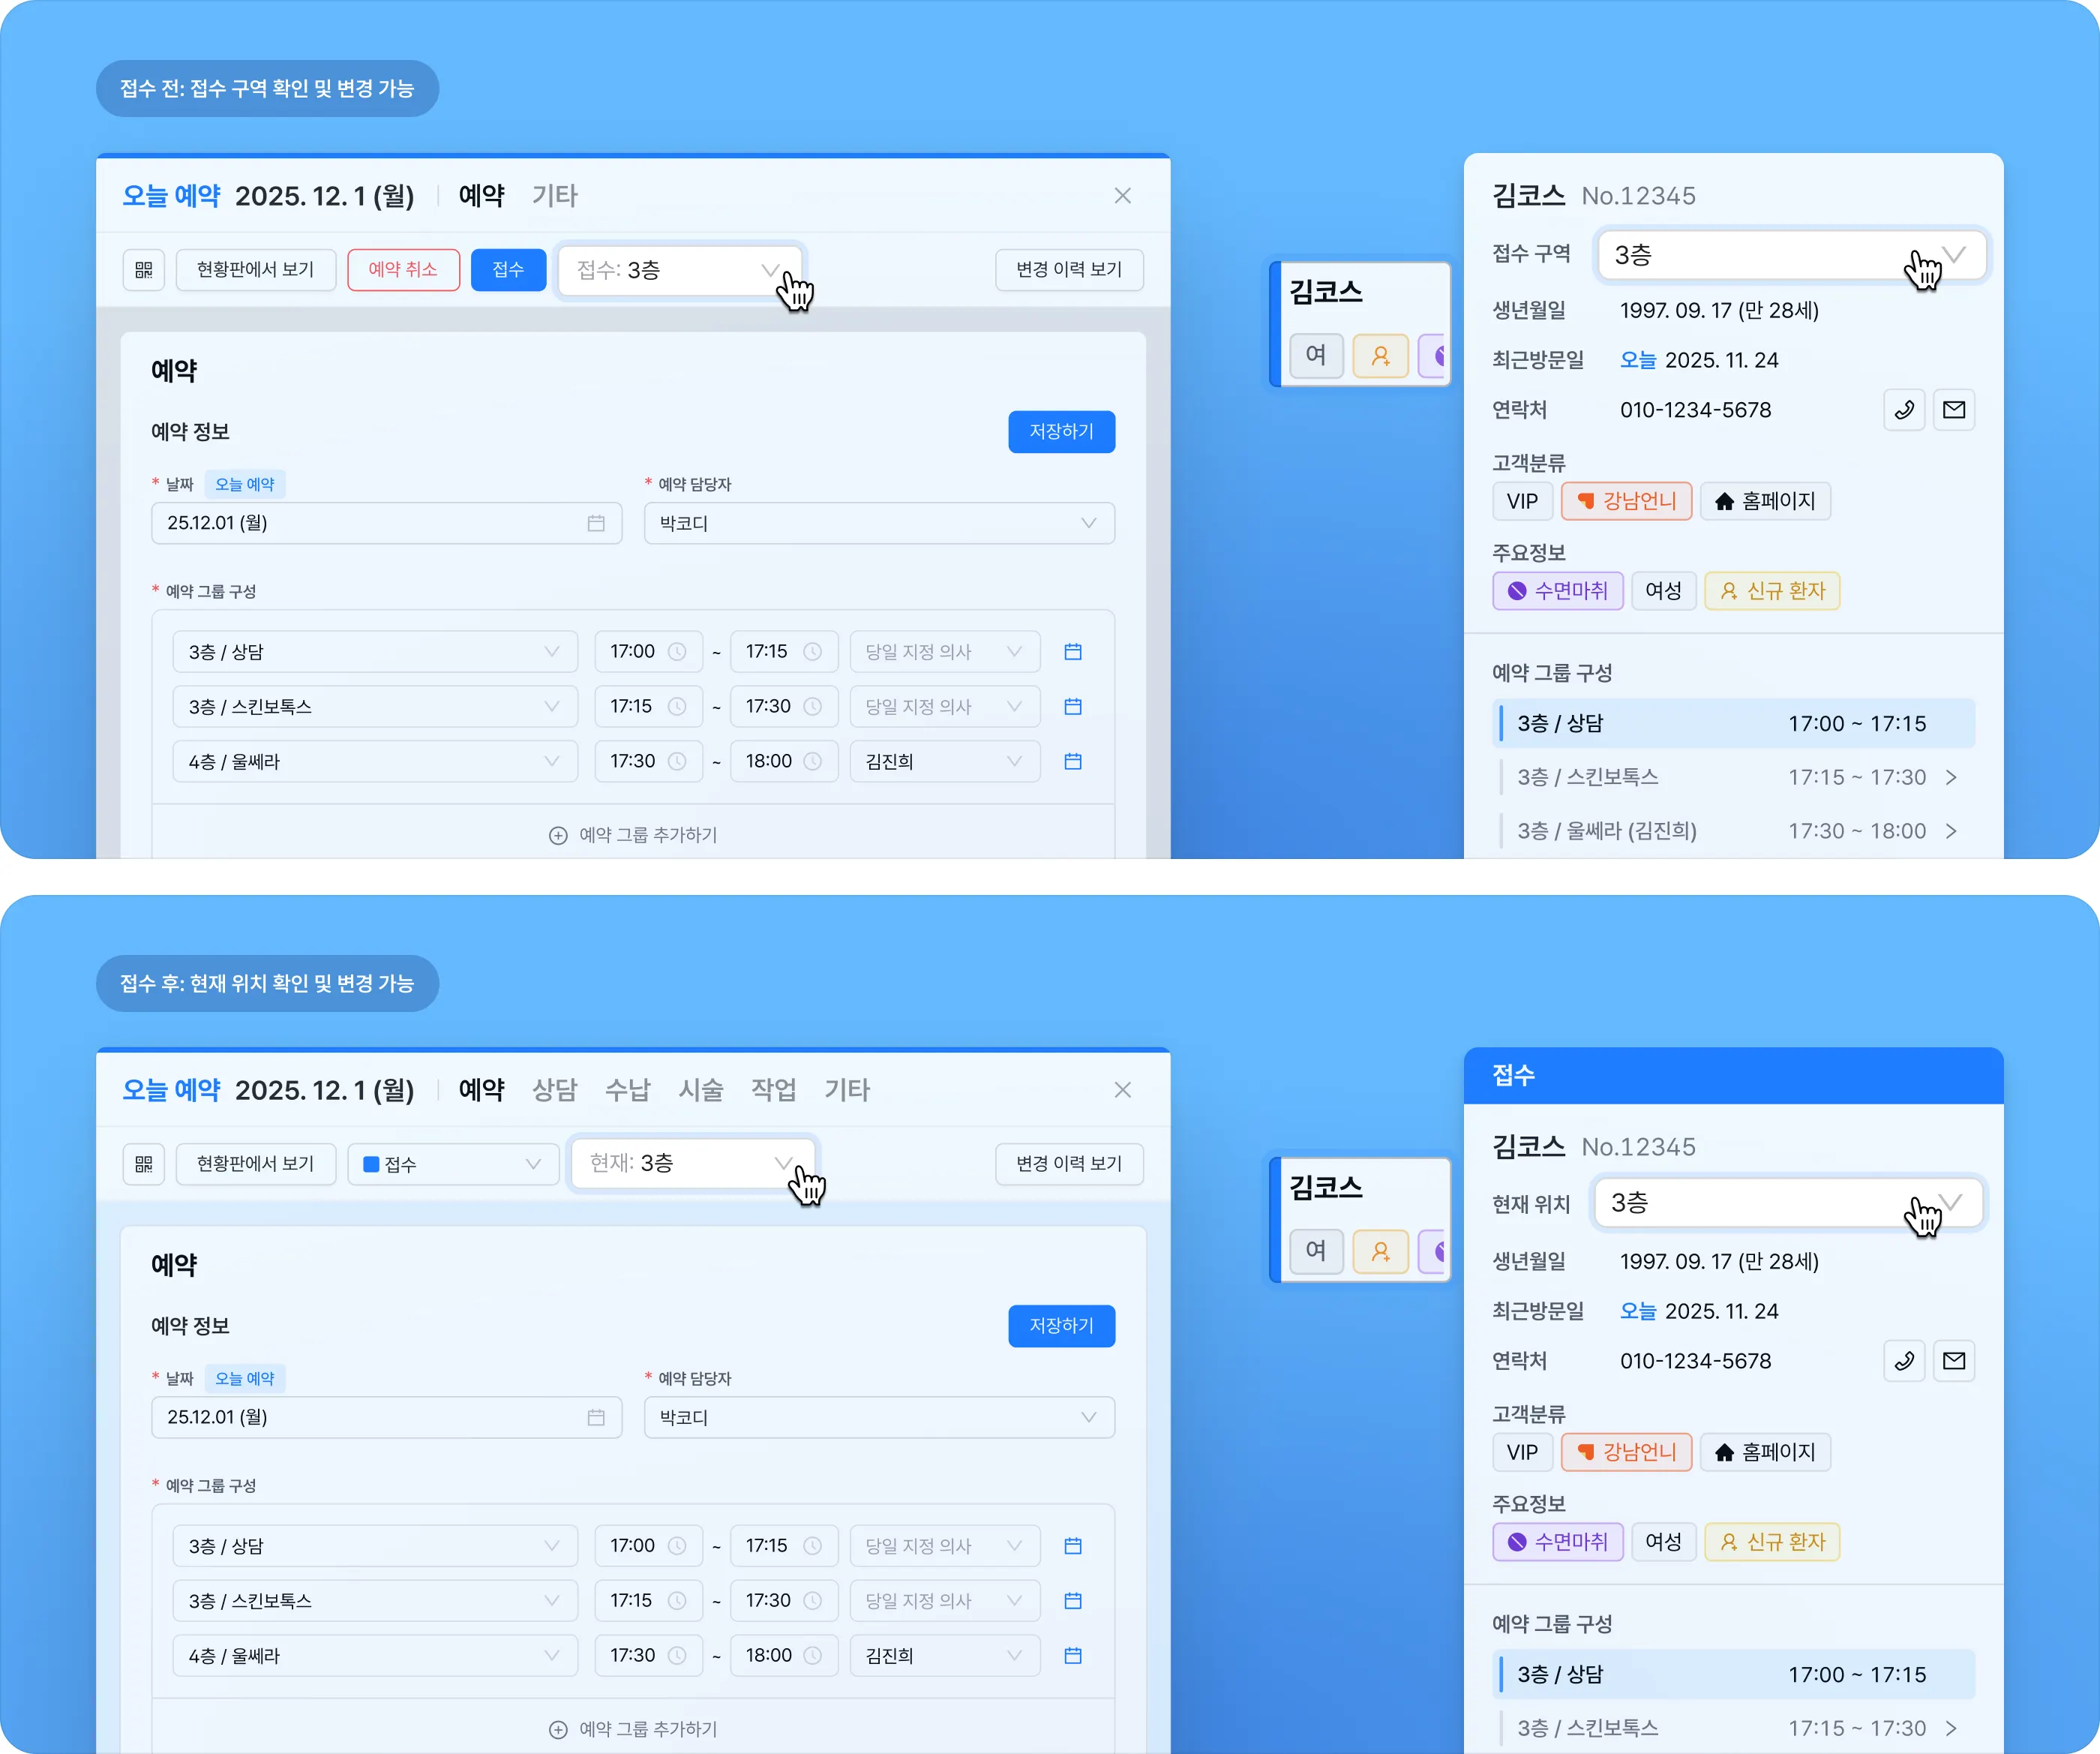Click calendar icon of lower 4층 / 울쎄라 row
Image resolution: width=2100 pixels, height=1754 pixels.
coord(1073,1656)
